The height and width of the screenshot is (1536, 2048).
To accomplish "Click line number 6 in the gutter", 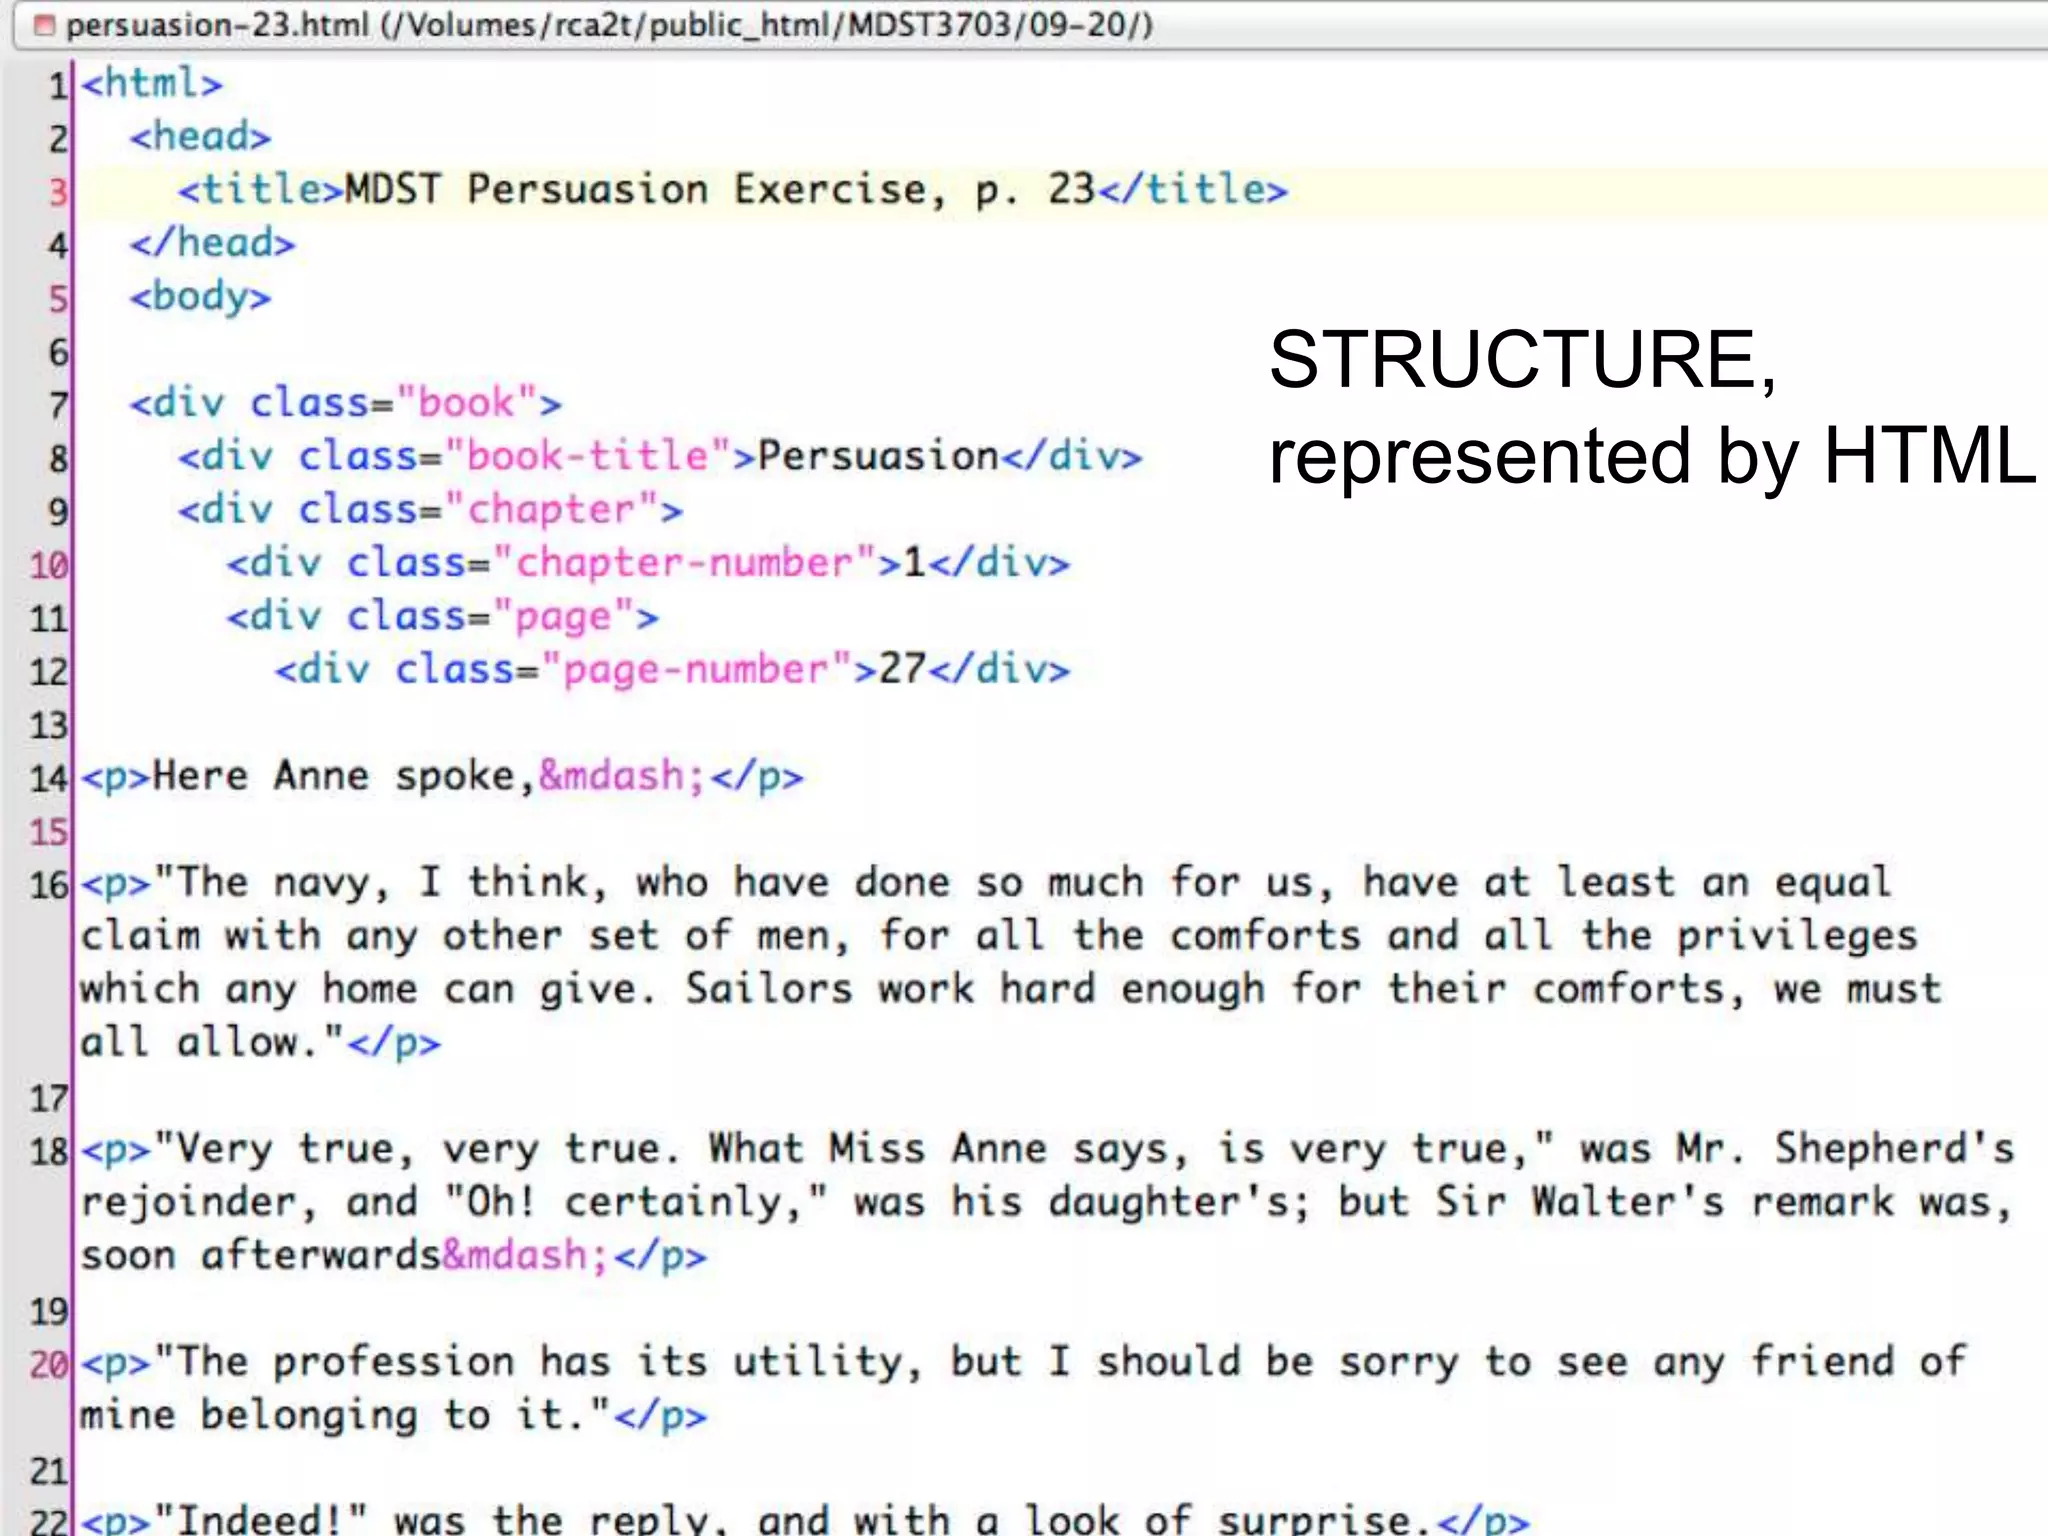I will pos(59,352).
